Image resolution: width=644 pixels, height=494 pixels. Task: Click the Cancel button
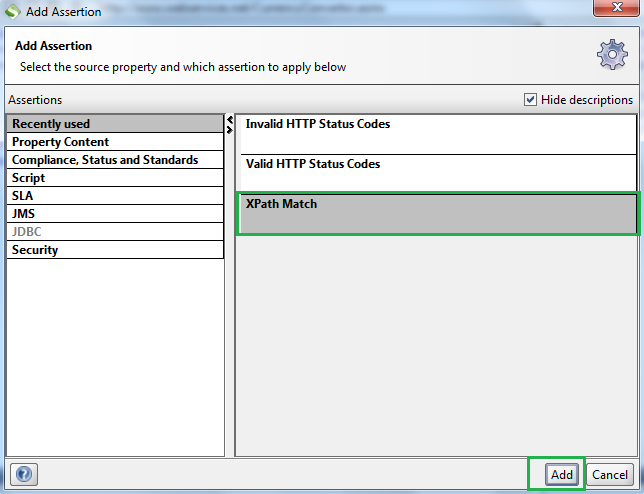point(609,474)
